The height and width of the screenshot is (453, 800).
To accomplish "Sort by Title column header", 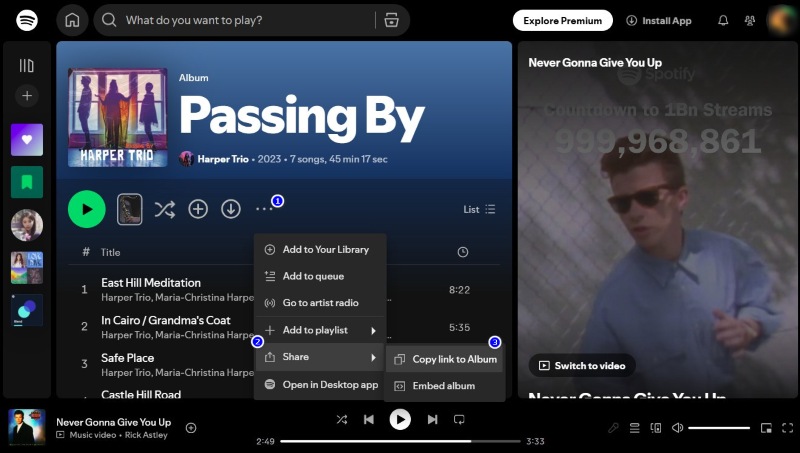I will coord(110,252).
